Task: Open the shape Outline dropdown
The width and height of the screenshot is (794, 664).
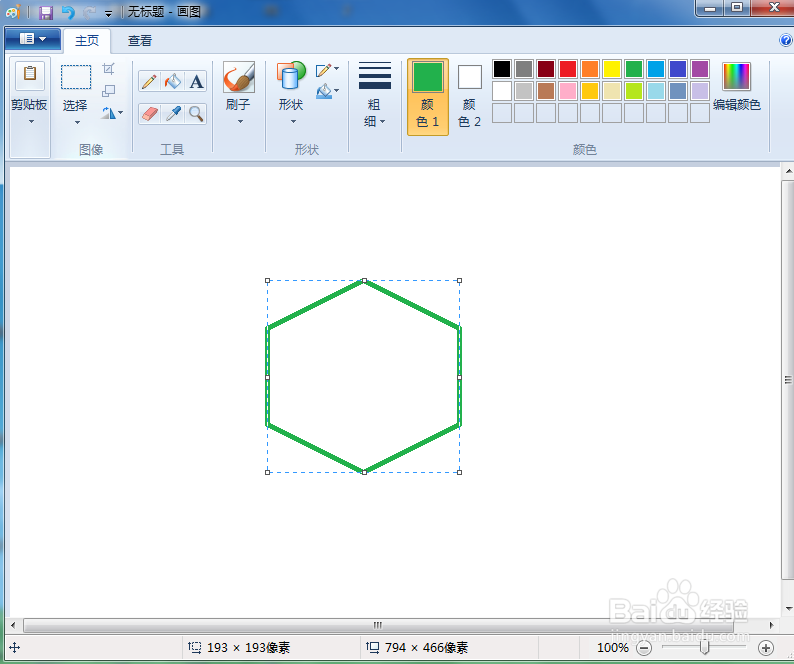Action: 327,69
